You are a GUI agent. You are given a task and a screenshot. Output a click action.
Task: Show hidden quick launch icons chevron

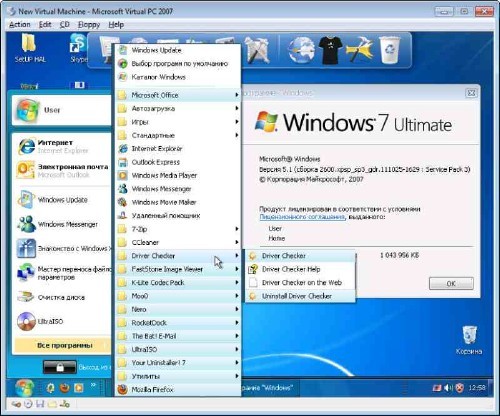[93, 385]
